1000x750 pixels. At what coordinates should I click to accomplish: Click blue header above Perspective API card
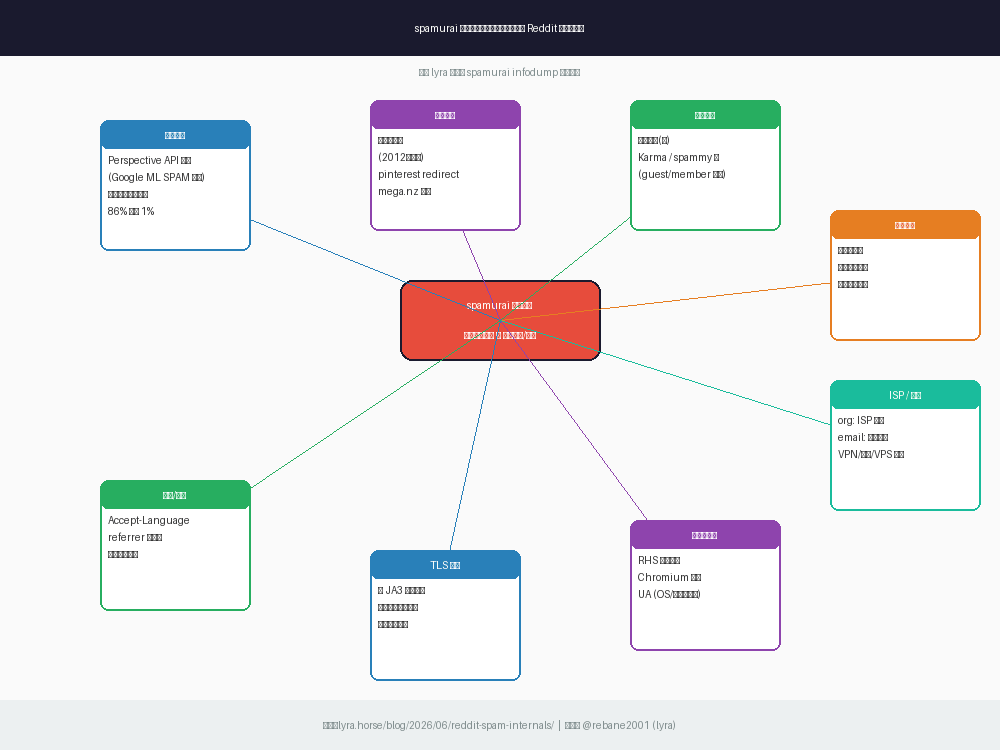click(x=175, y=135)
